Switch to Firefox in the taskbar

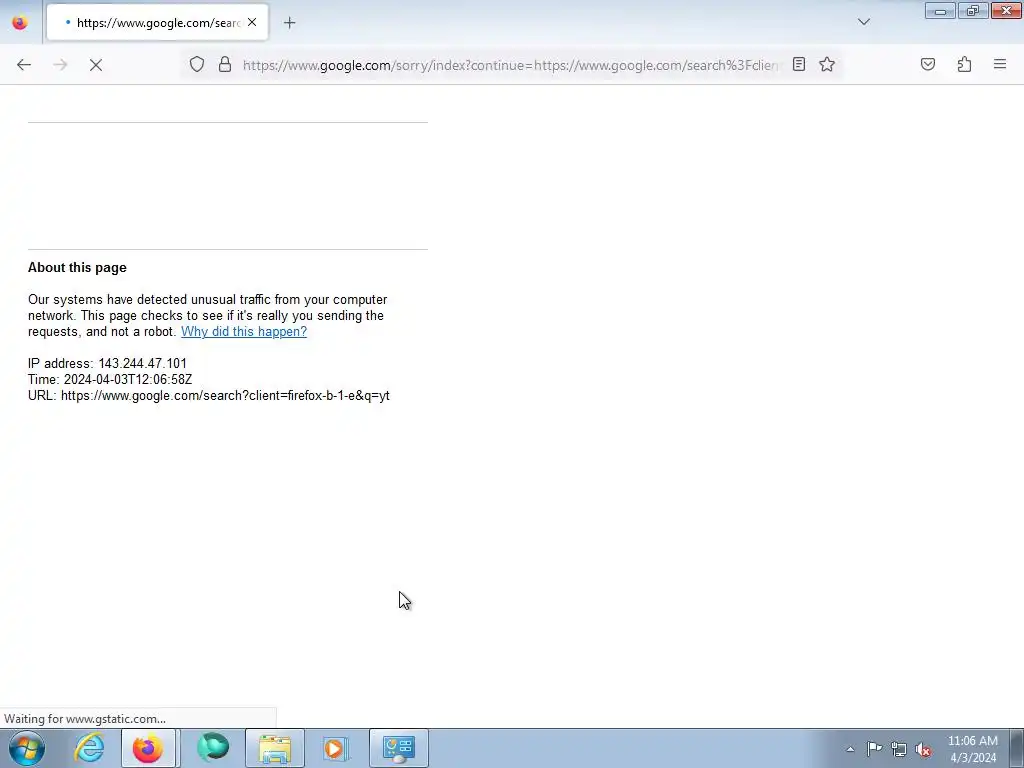[x=148, y=748]
